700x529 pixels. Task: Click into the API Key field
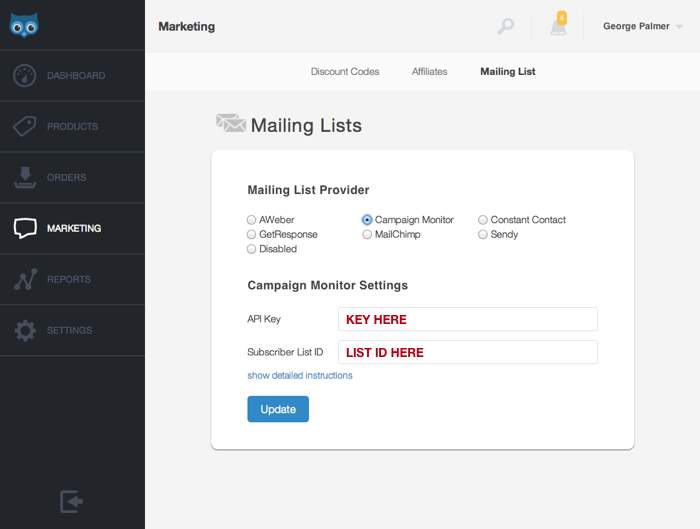pyautogui.click(x=468, y=319)
